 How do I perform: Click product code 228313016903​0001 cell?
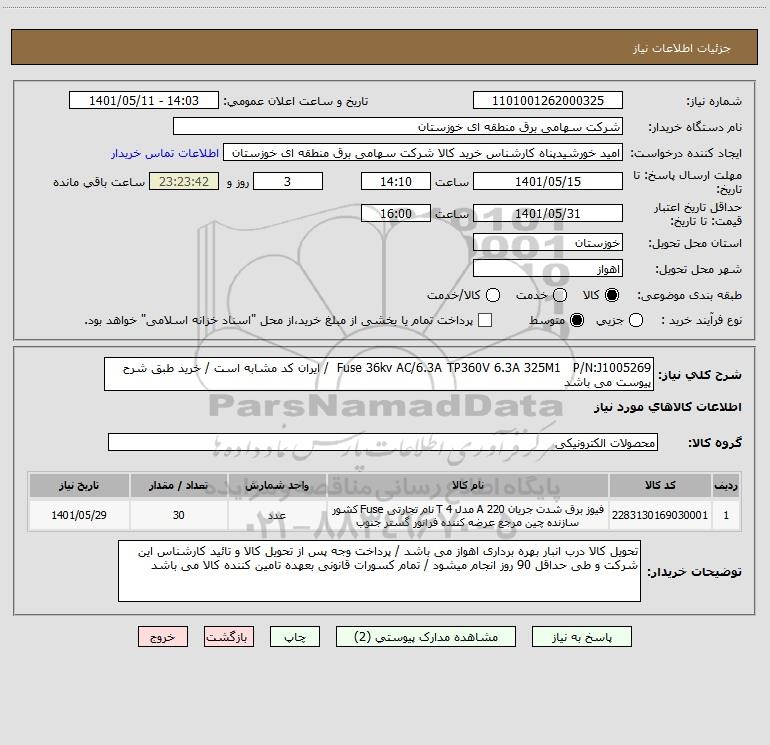660,515
